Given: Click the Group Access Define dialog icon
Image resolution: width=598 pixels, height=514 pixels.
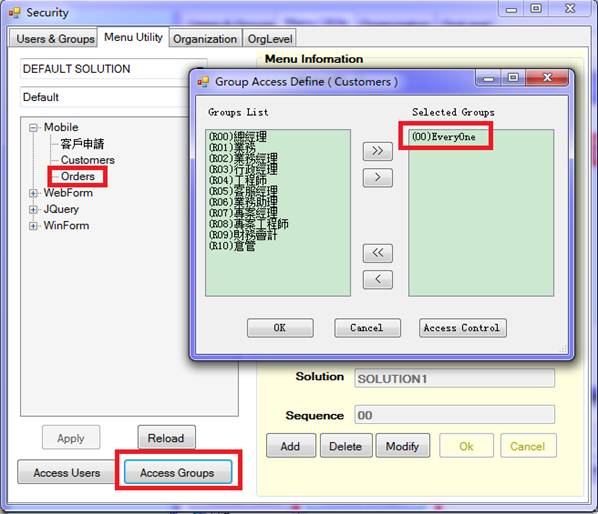Looking at the screenshot, I should click(203, 82).
